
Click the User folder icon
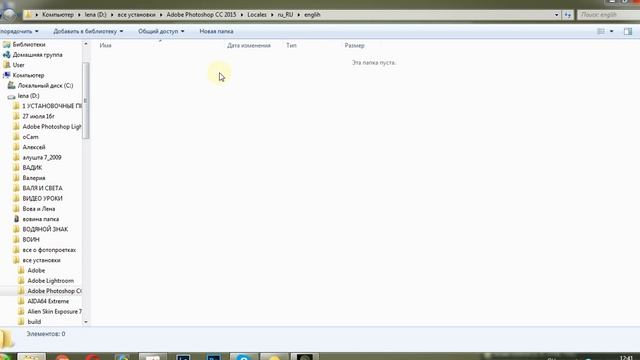pos(7,65)
